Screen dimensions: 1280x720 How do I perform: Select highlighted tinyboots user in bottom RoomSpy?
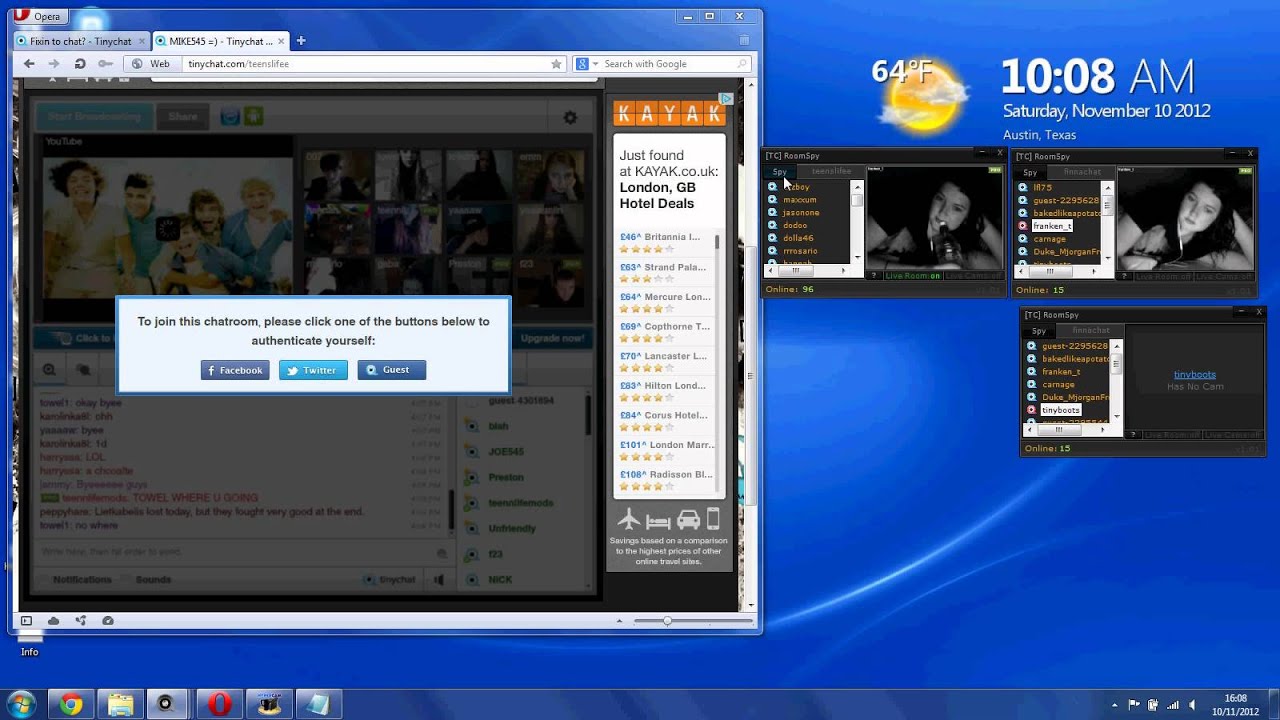(1061, 410)
